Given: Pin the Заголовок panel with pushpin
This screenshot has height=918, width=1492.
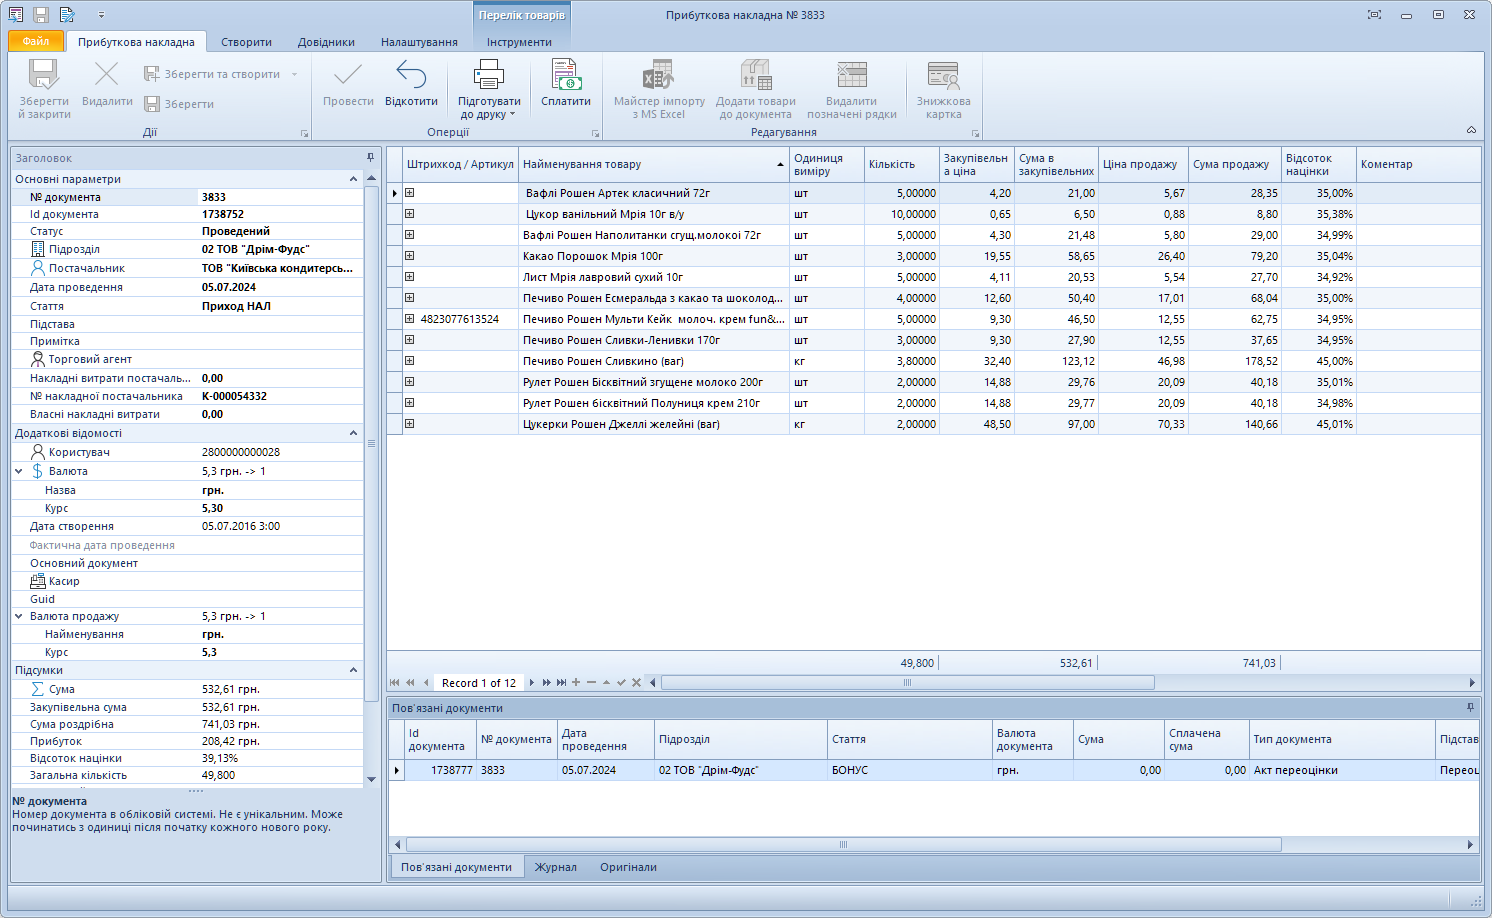Looking at the screenshot, I should tap(370, 158).
